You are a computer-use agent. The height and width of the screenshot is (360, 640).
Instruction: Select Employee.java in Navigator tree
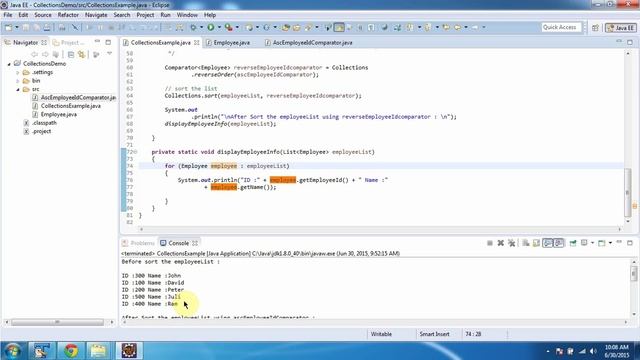coord(54,115)
